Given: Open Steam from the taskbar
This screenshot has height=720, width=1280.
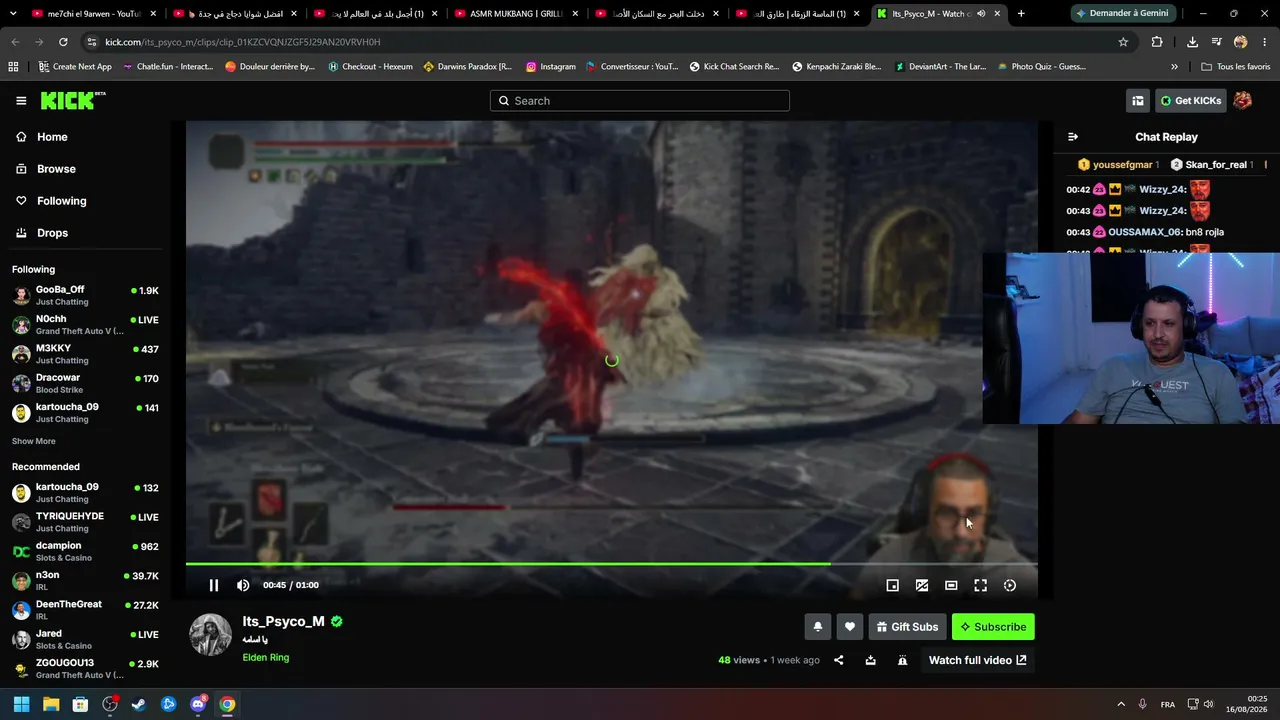Looking at the screenshot, I should point(139,704).
